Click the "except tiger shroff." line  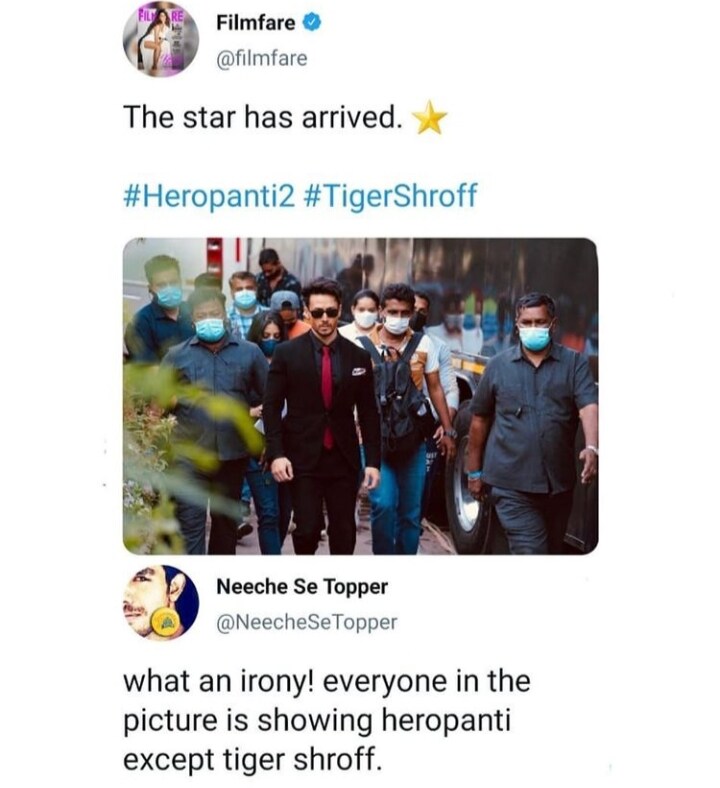[252, 760]
